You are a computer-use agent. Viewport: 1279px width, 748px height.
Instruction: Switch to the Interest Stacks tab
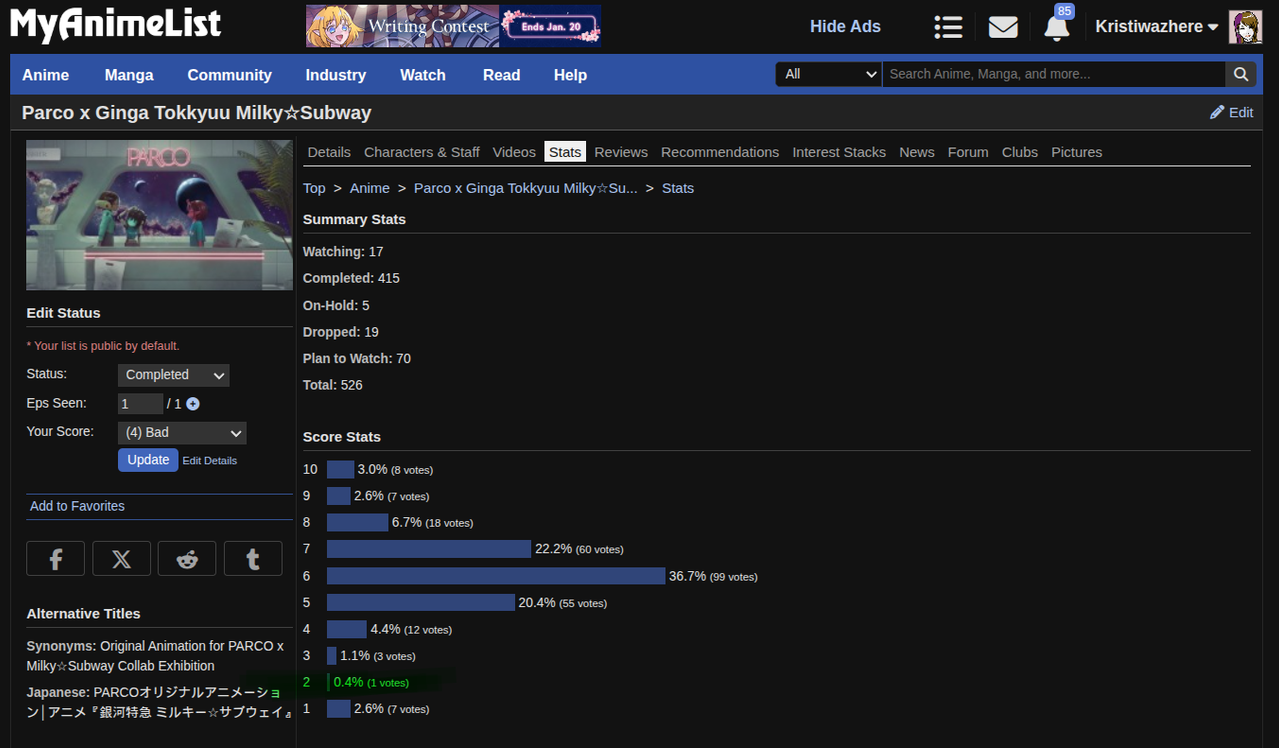click(839, 152)
